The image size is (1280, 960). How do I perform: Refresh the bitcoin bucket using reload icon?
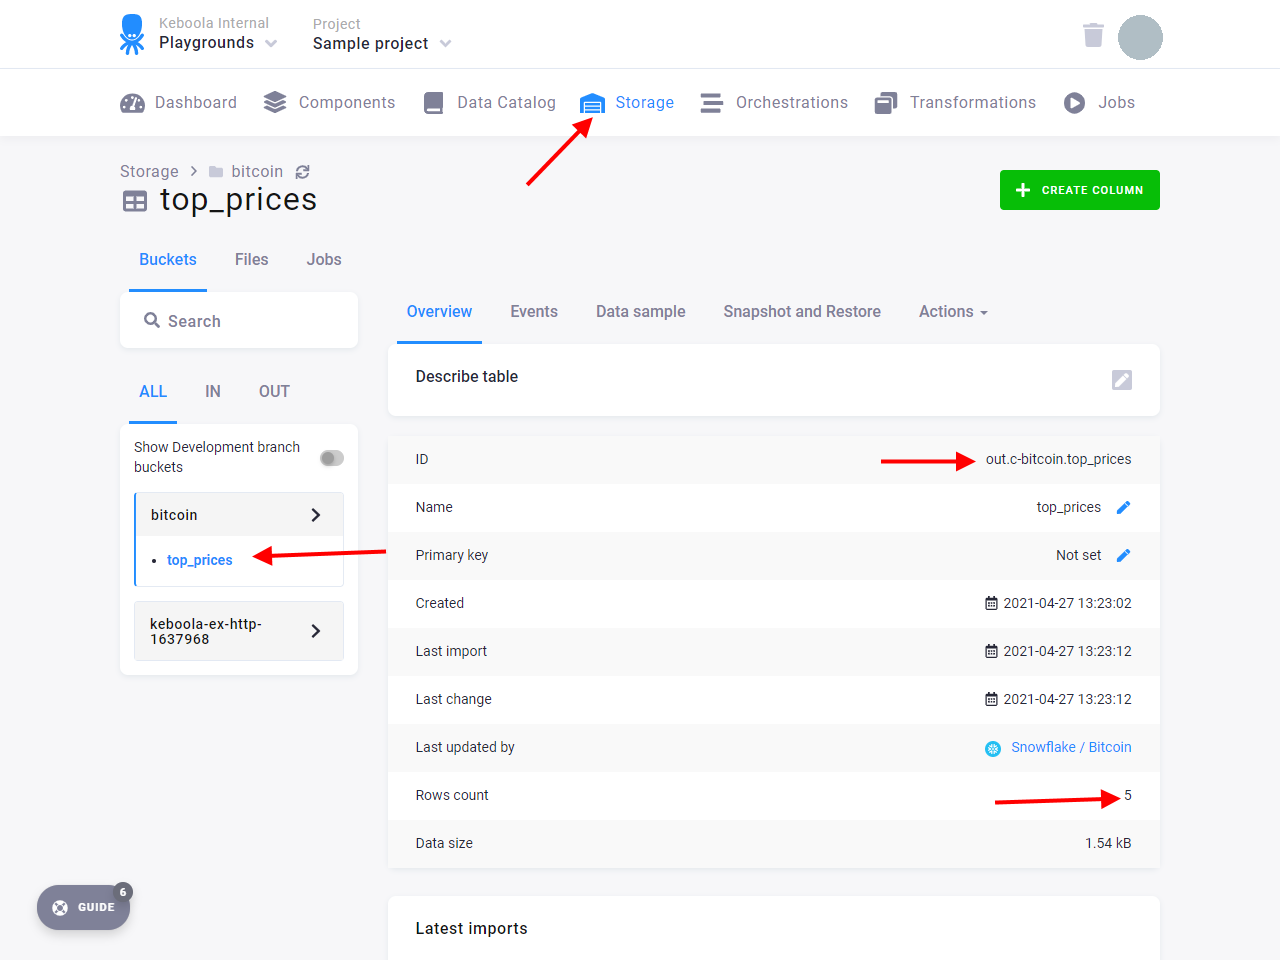click(303, 172)
